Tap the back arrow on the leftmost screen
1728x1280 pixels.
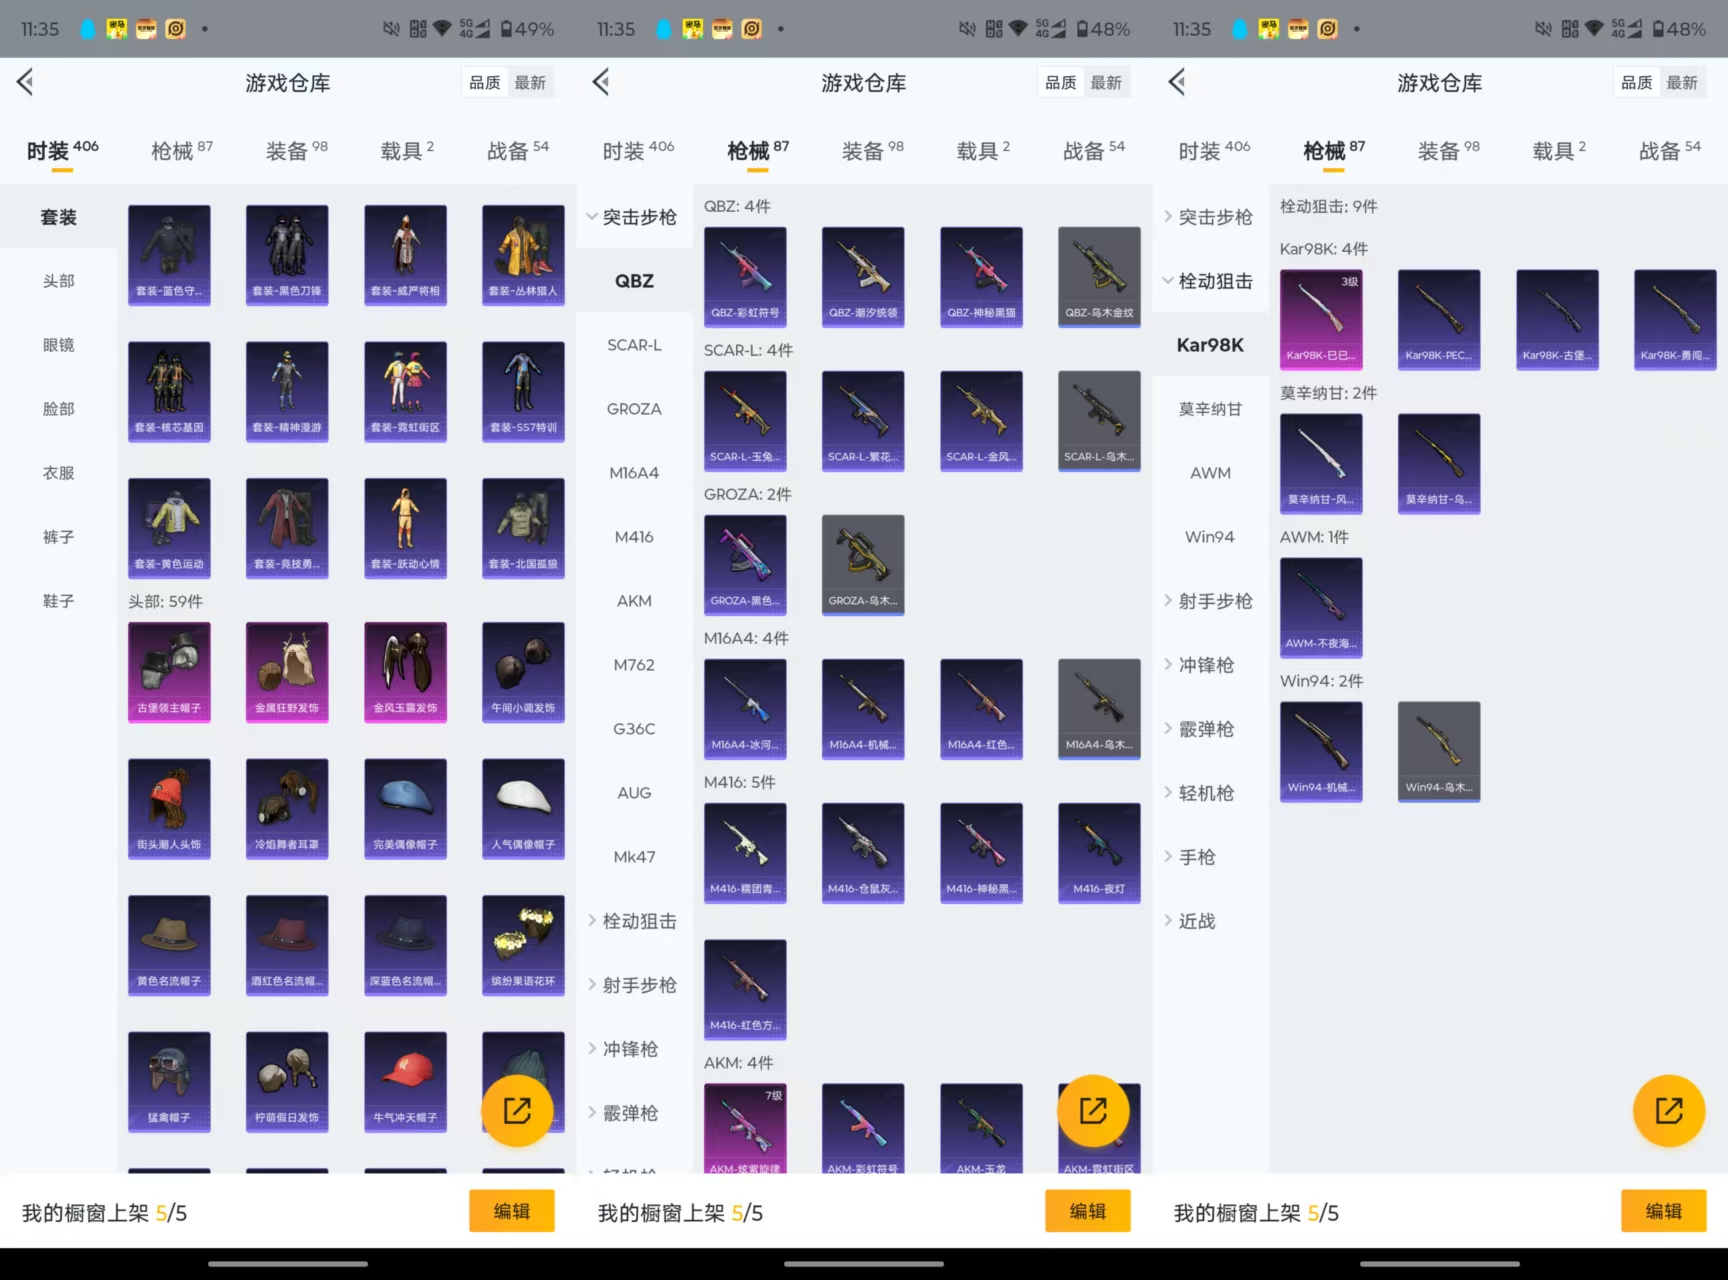click(26, 82)
